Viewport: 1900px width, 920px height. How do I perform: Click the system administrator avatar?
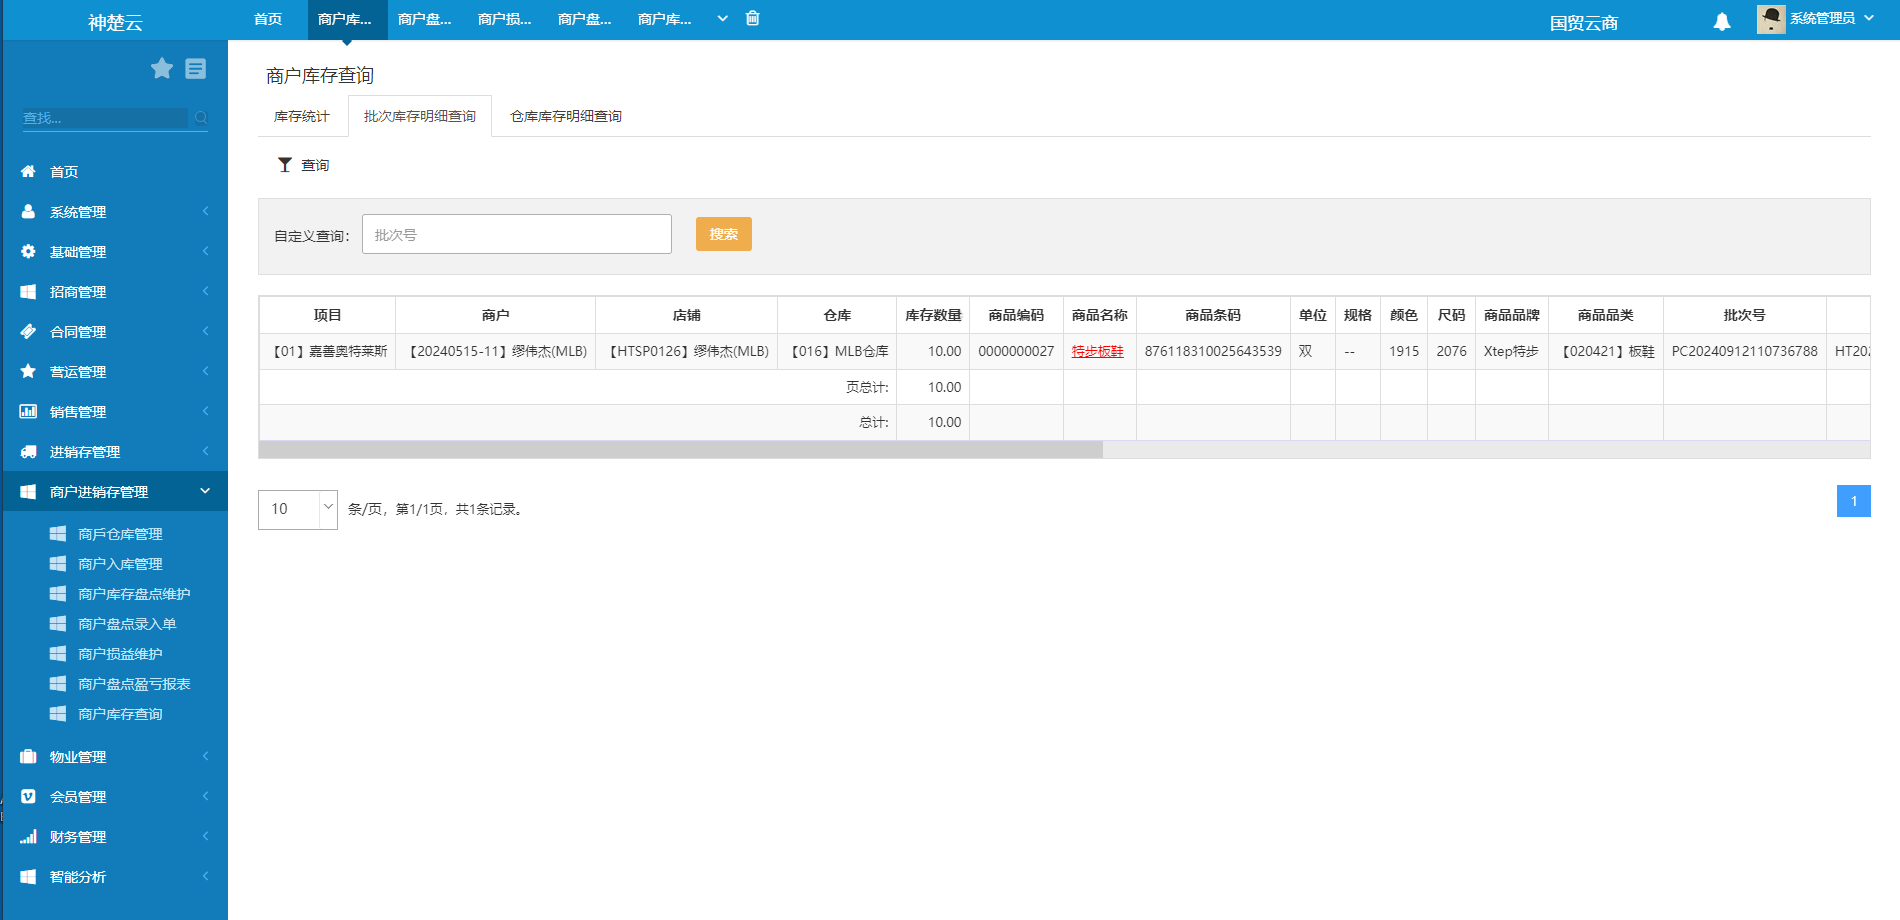(1771, 19)
